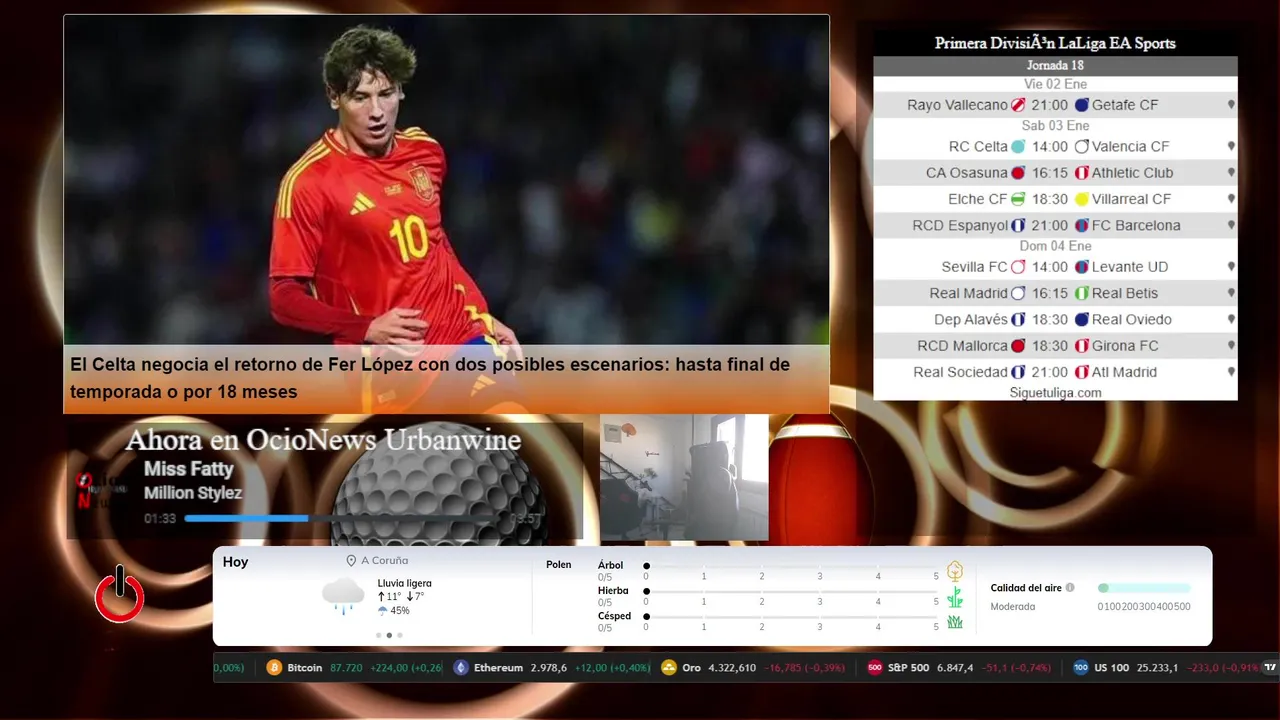Screen dimensions: 1280x720
Task: Click the Million Stylez artist name
Action: pyautogui.click(x=193, y=493)
